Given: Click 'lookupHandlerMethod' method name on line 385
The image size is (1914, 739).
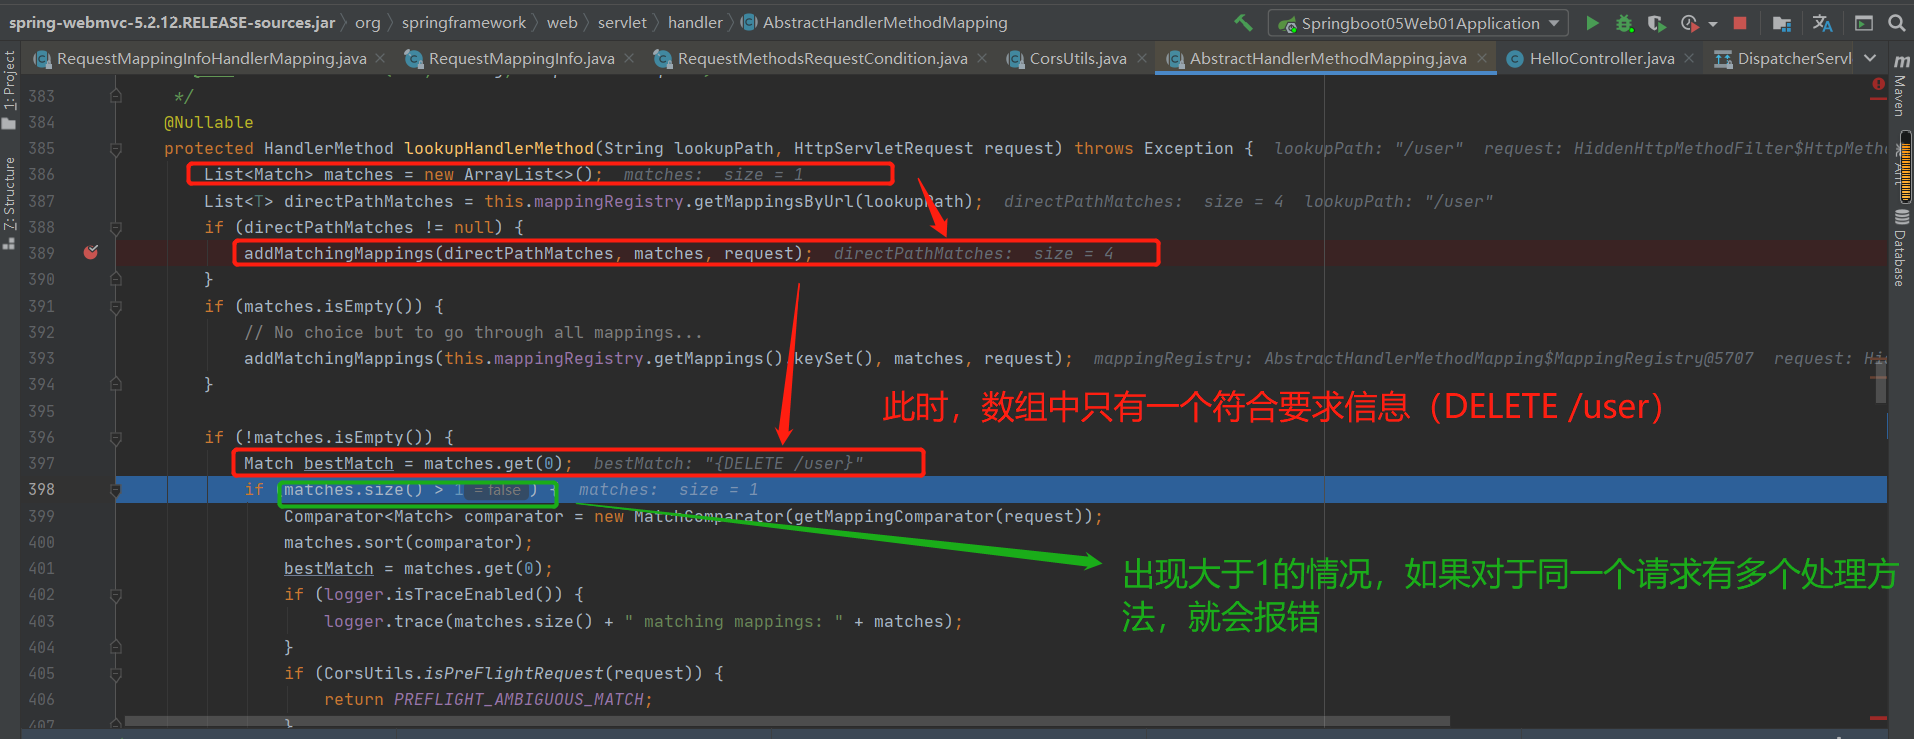Looking at the screenshot, I should pyautogui.click(x=499, y=148).
